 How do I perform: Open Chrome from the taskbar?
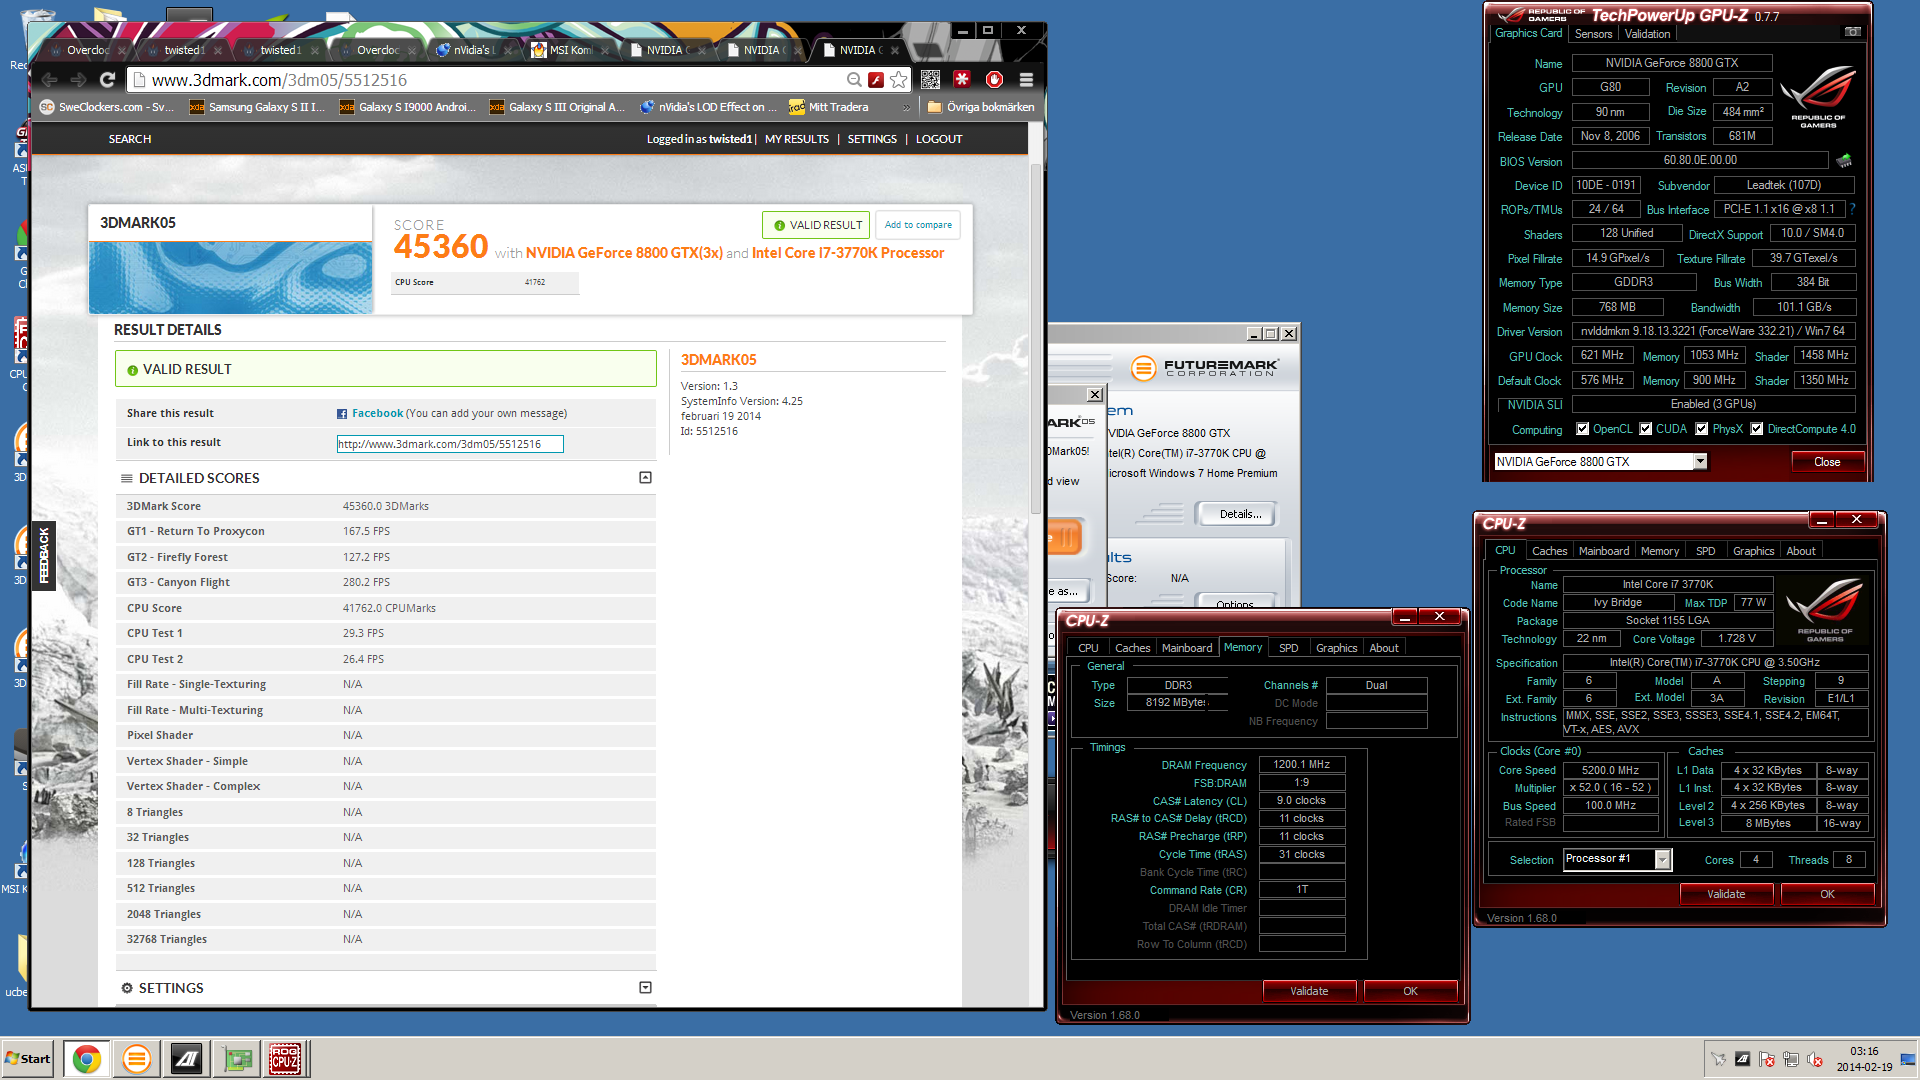pyautogui.click(x=87, y=1059)
